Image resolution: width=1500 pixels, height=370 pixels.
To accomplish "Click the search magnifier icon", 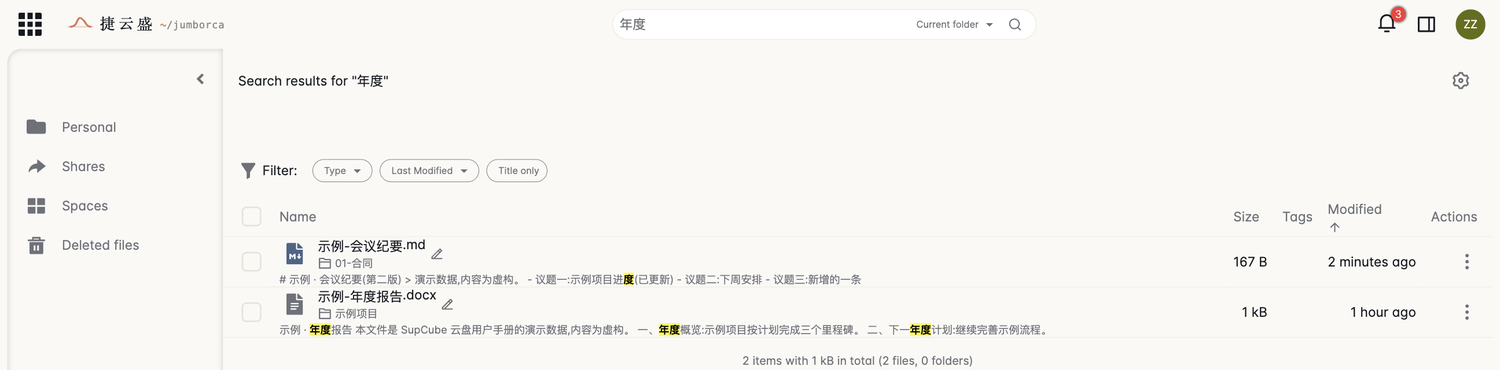I will (x=1015, y=25).
